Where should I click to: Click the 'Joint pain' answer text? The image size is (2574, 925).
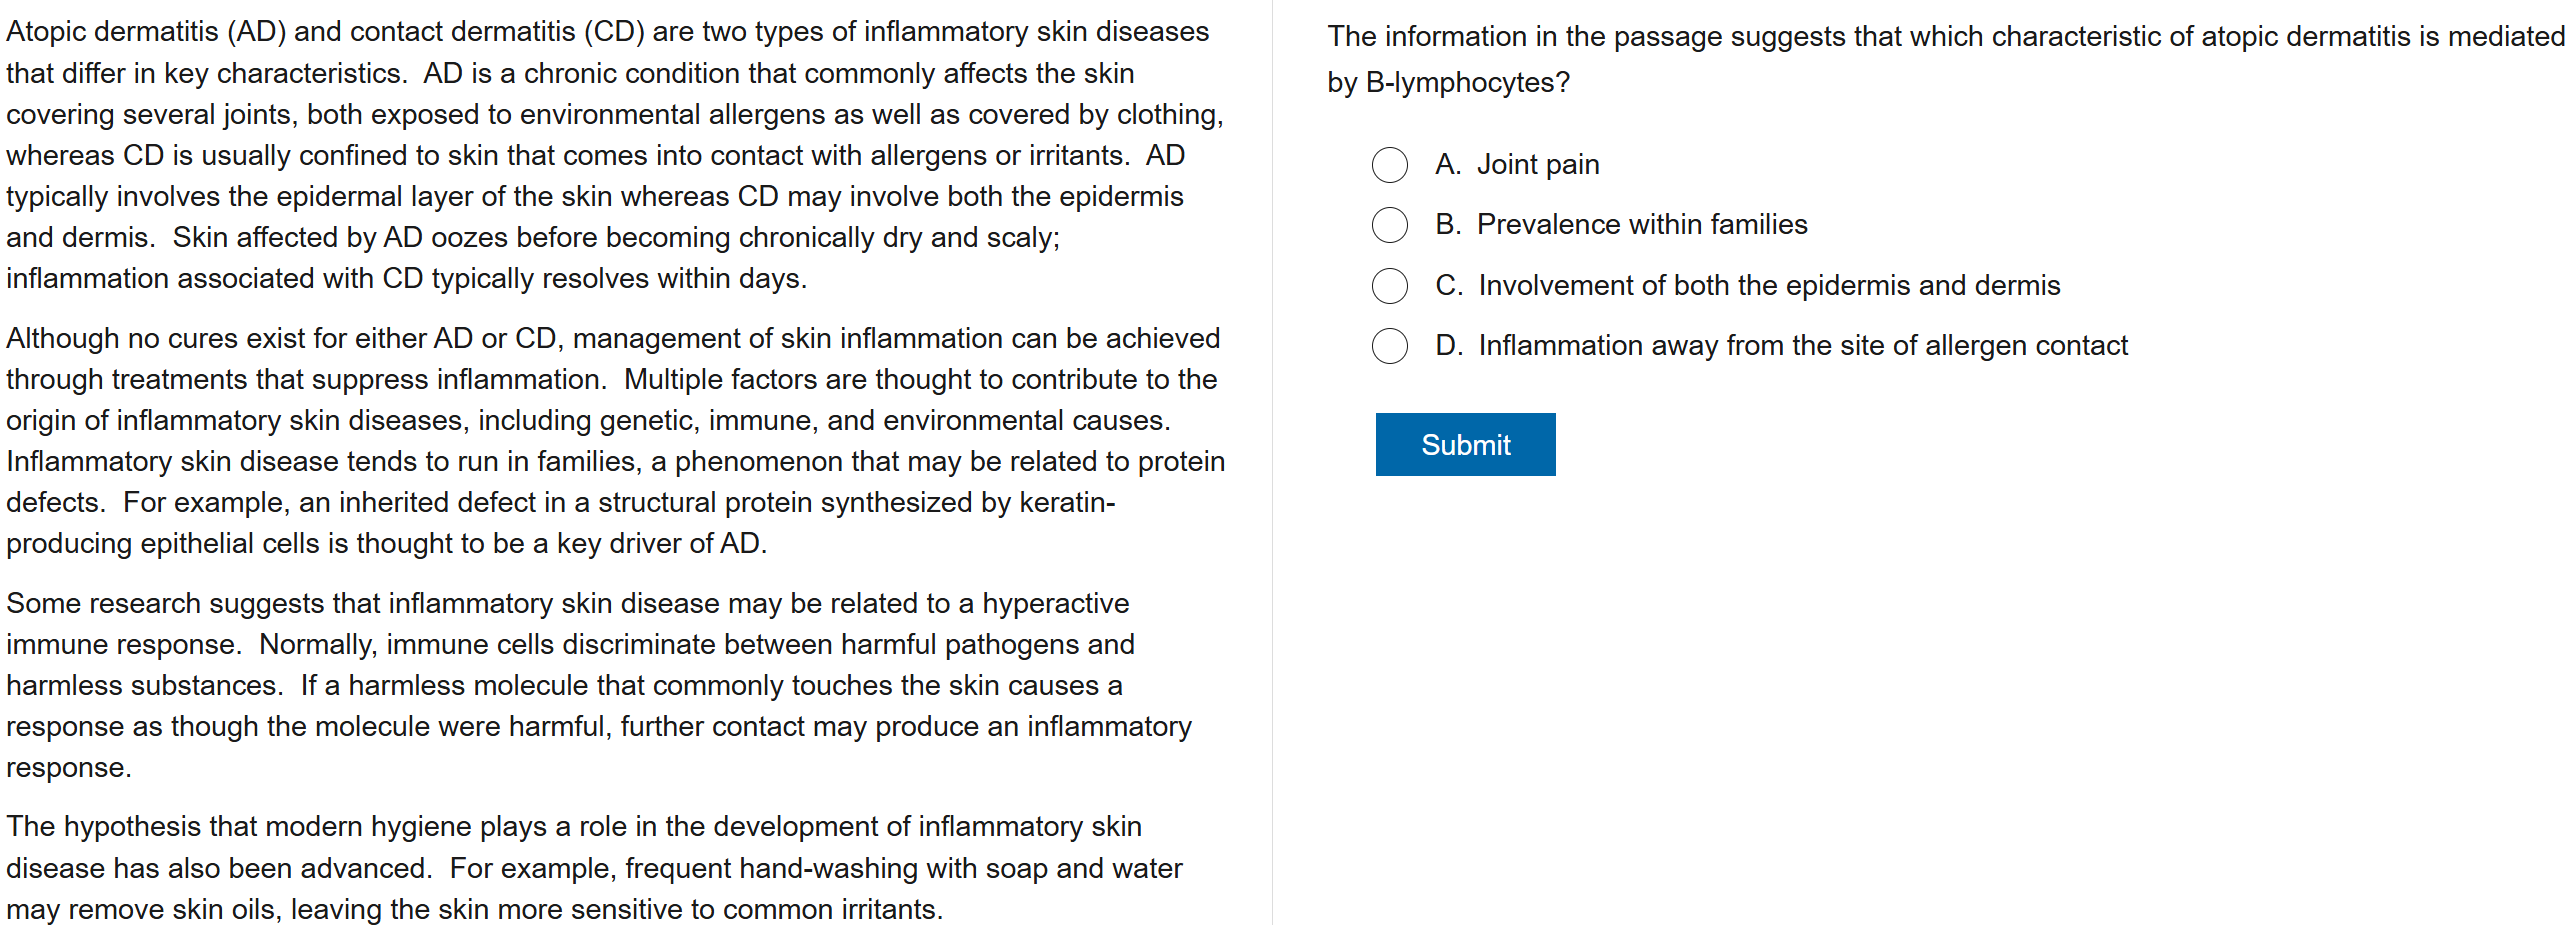(1537, 165)
